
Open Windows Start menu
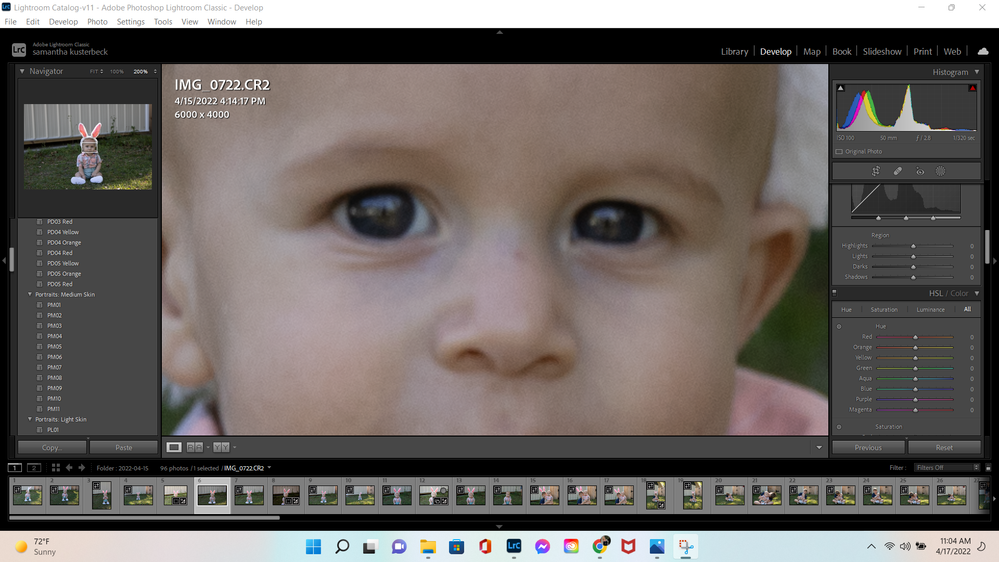(313, 547)
